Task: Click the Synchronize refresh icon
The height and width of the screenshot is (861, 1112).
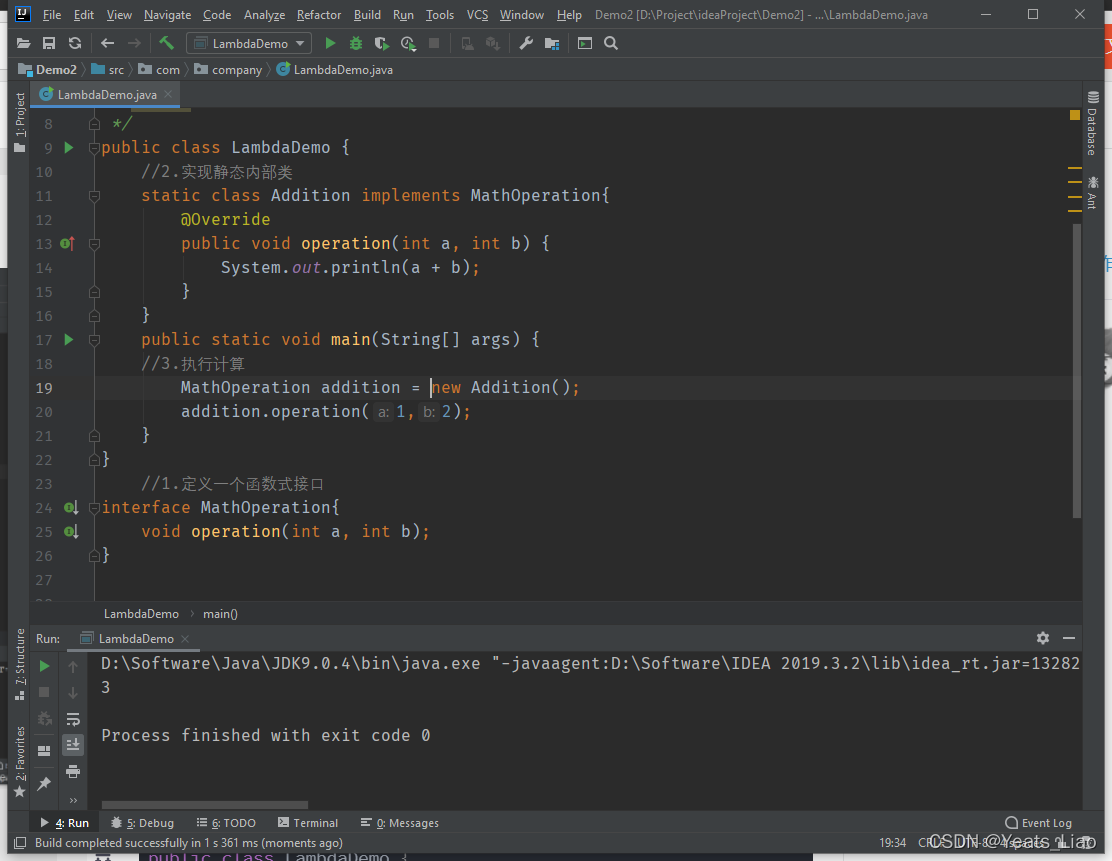Action: [74, 43]
